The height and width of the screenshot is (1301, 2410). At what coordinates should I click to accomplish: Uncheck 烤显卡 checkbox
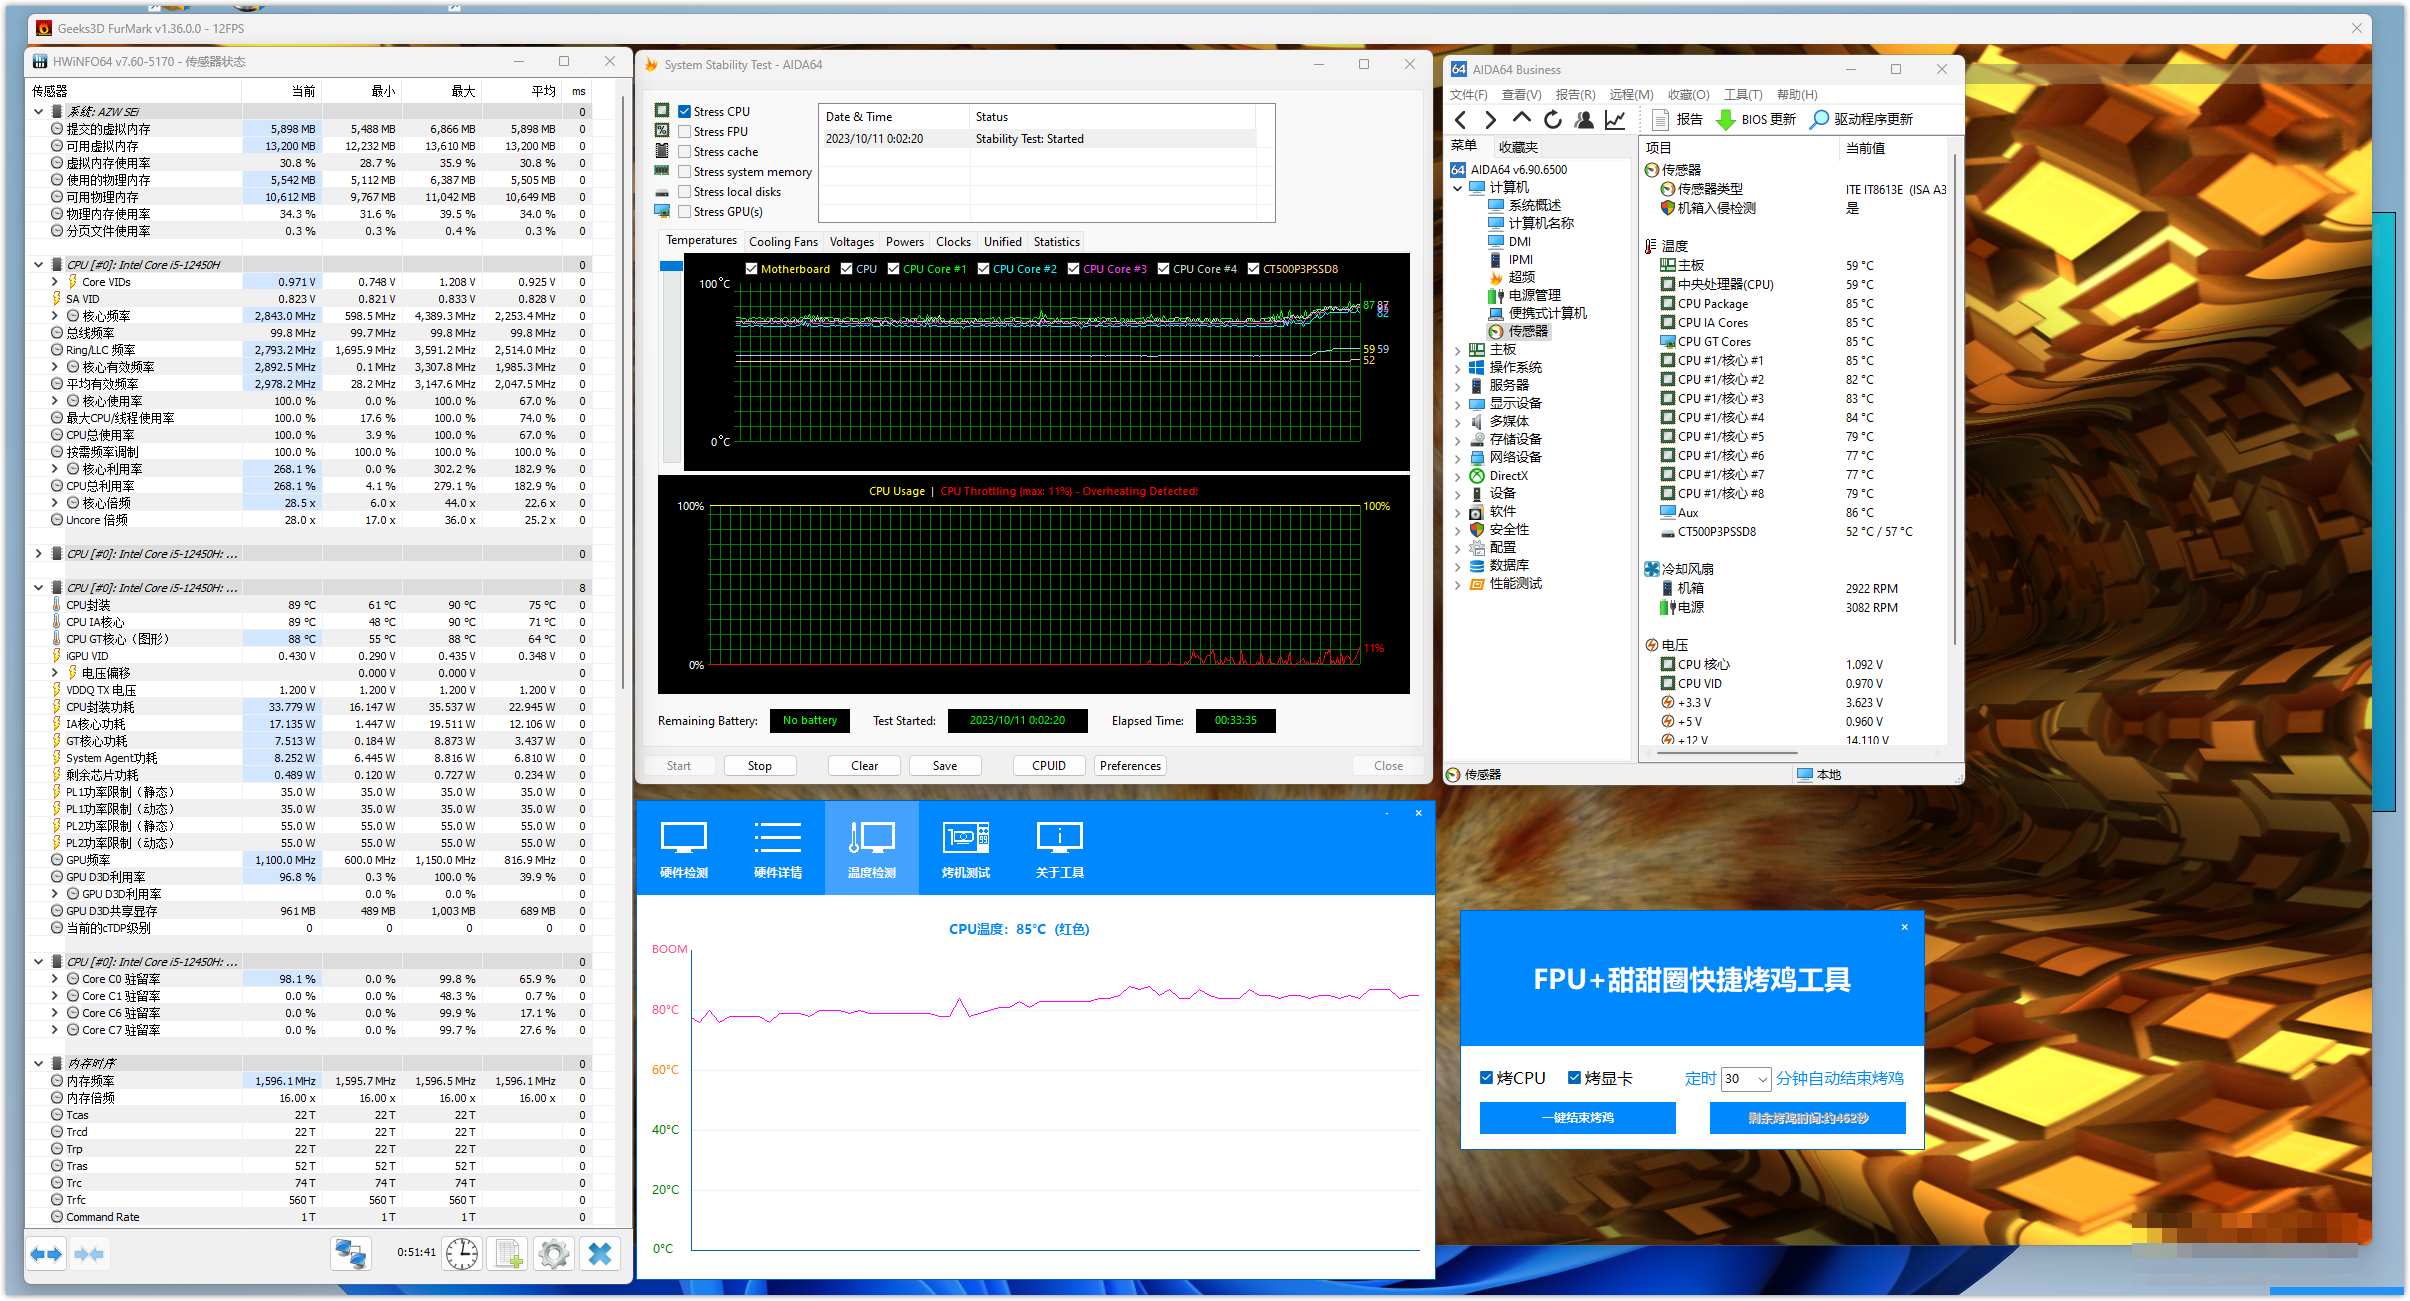[1574, 1078]
